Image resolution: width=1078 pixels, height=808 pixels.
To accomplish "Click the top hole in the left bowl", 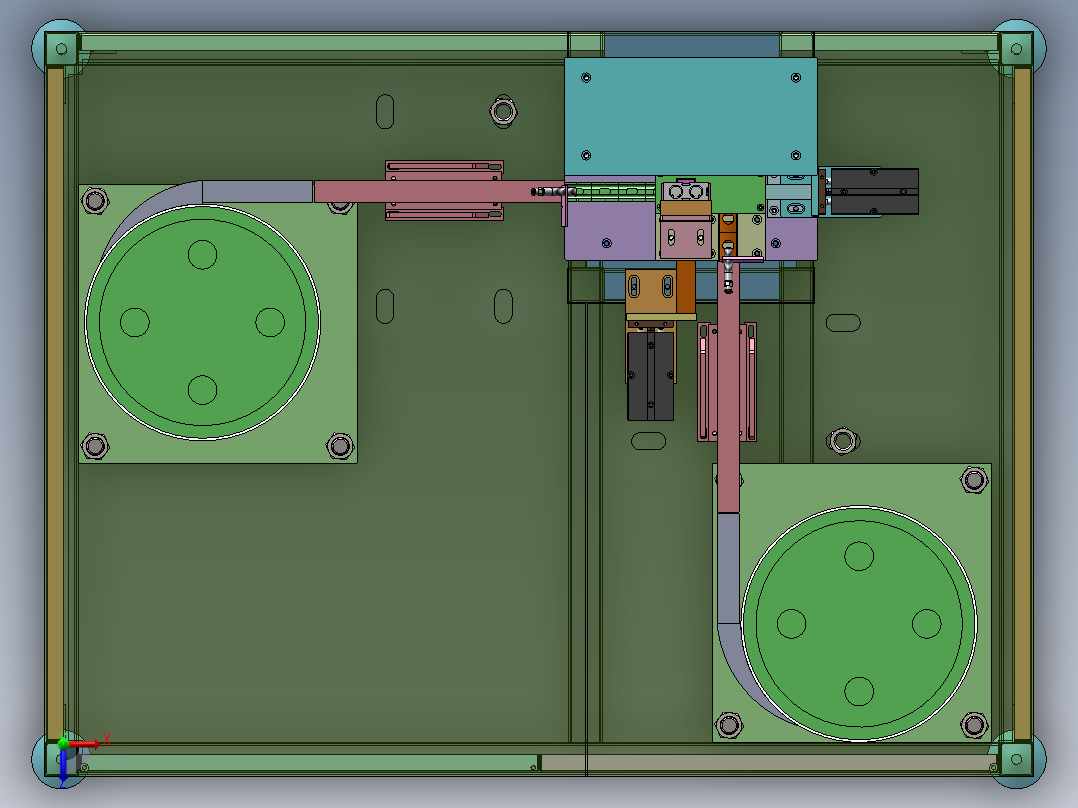I will [x=202, y=254].
